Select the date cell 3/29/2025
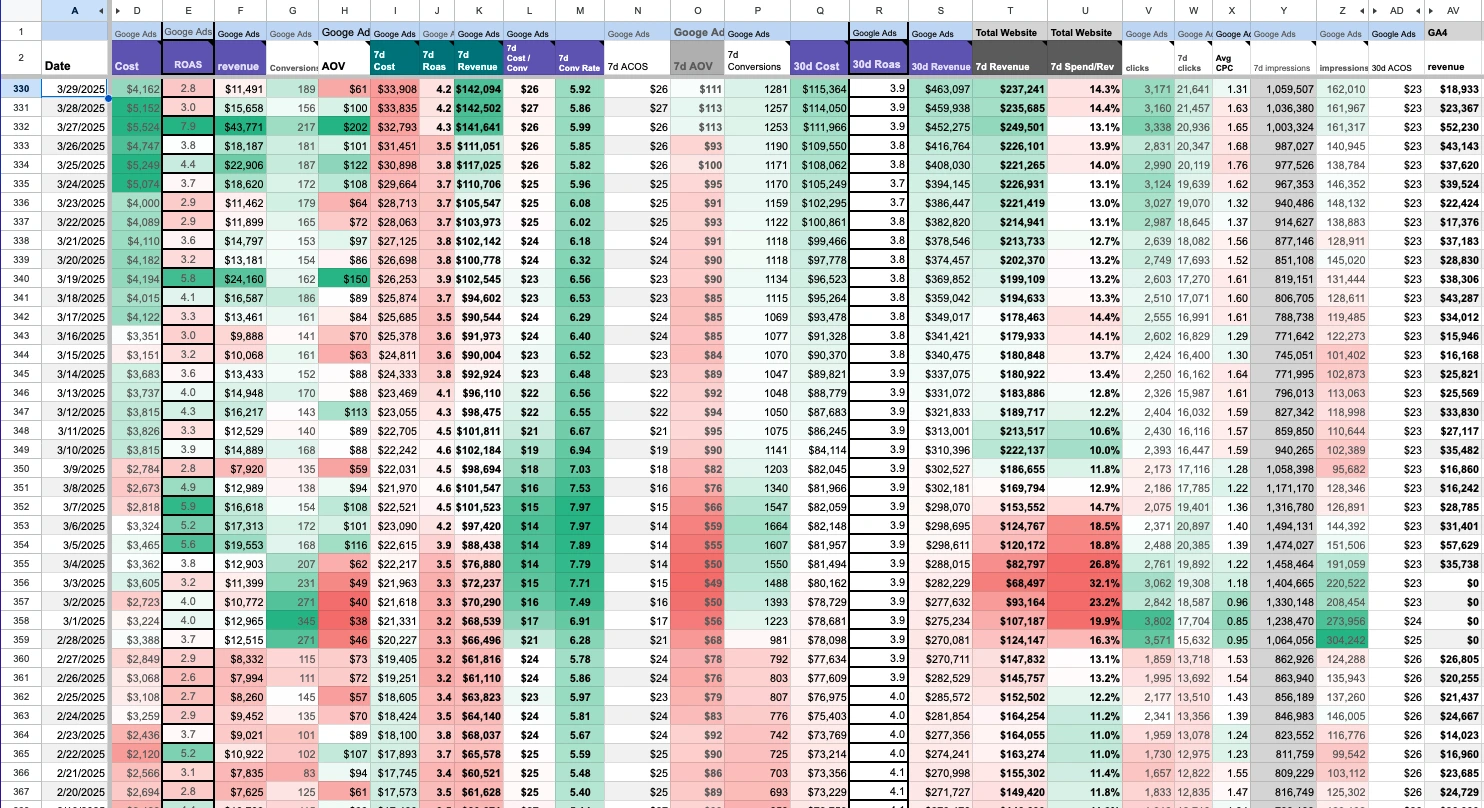1484x808 pixels. point(75,89)
